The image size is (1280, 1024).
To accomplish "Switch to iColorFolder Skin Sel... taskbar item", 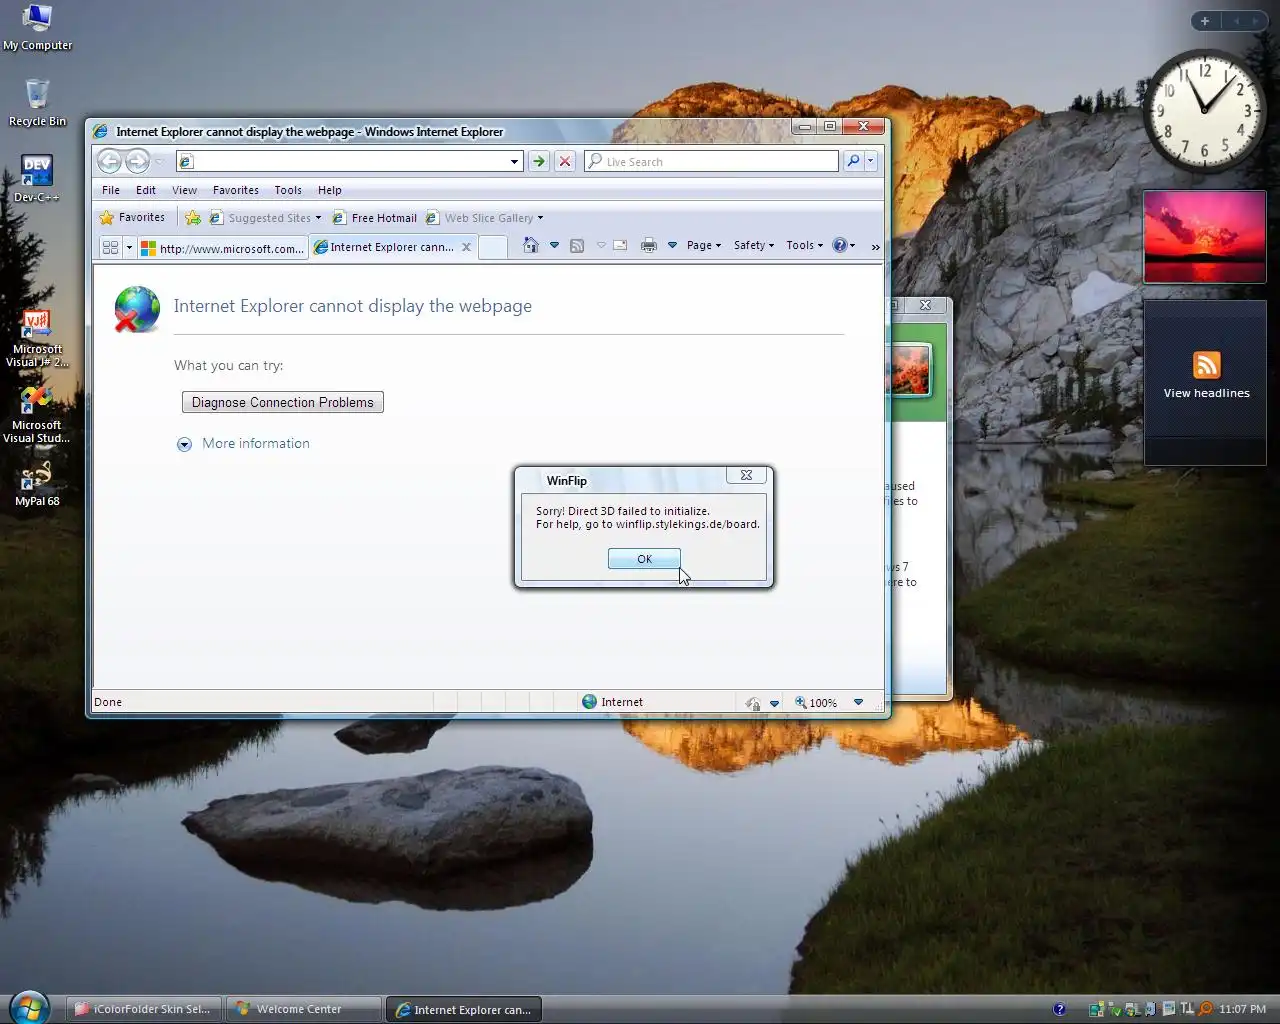I will coord(143,1009).
